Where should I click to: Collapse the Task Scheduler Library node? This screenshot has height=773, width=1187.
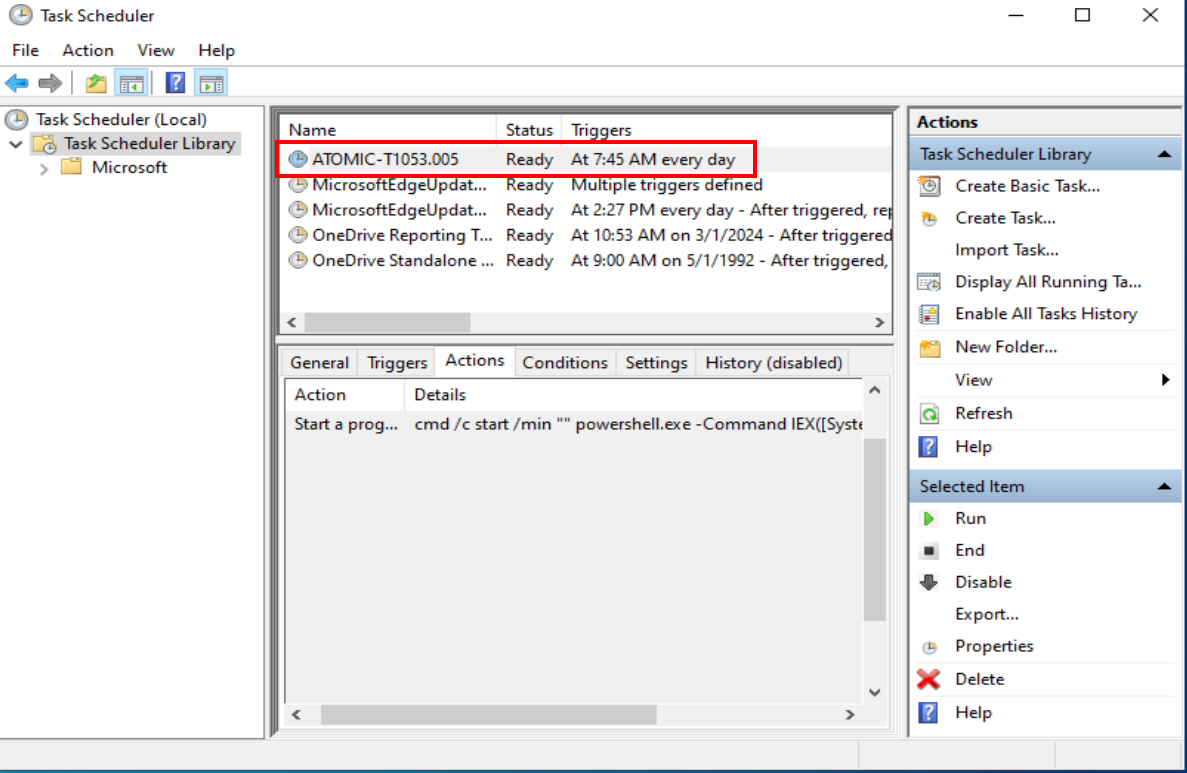pyautogui.click(x=15, y=144)
